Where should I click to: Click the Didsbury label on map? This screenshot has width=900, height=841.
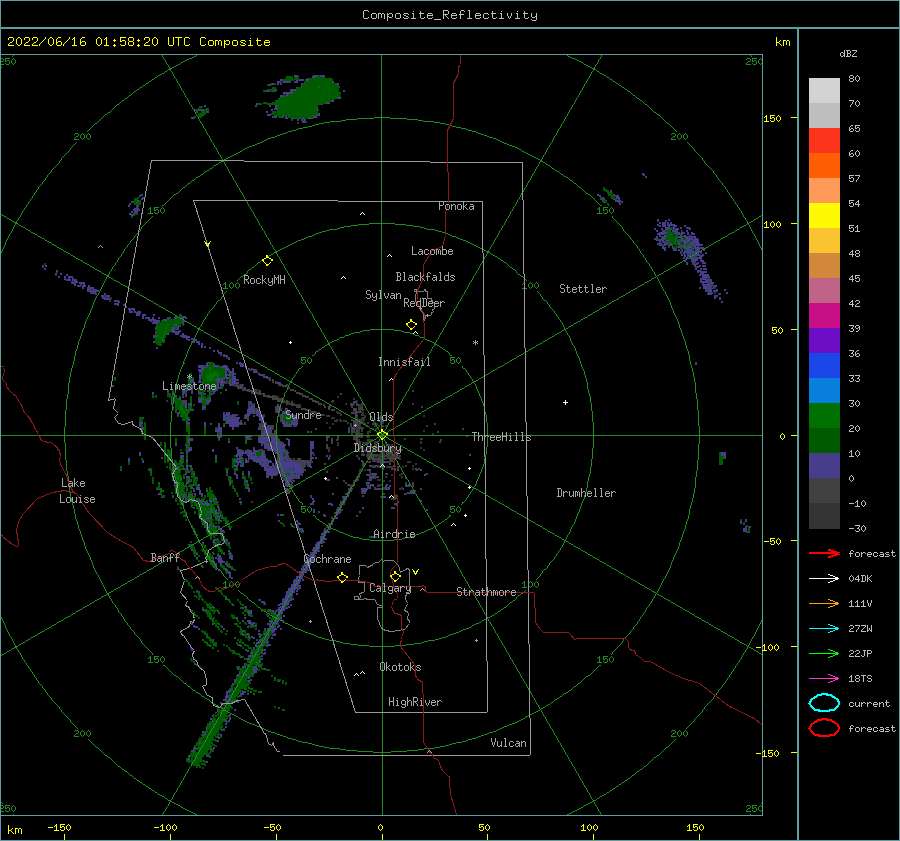click(377, 448)
